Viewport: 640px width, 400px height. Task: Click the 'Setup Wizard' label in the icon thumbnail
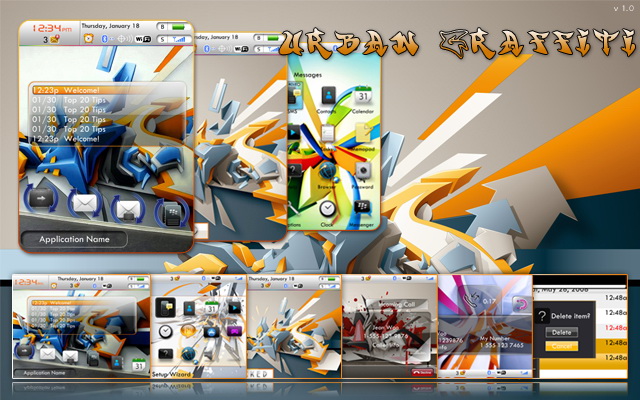(x=171, y=374)
